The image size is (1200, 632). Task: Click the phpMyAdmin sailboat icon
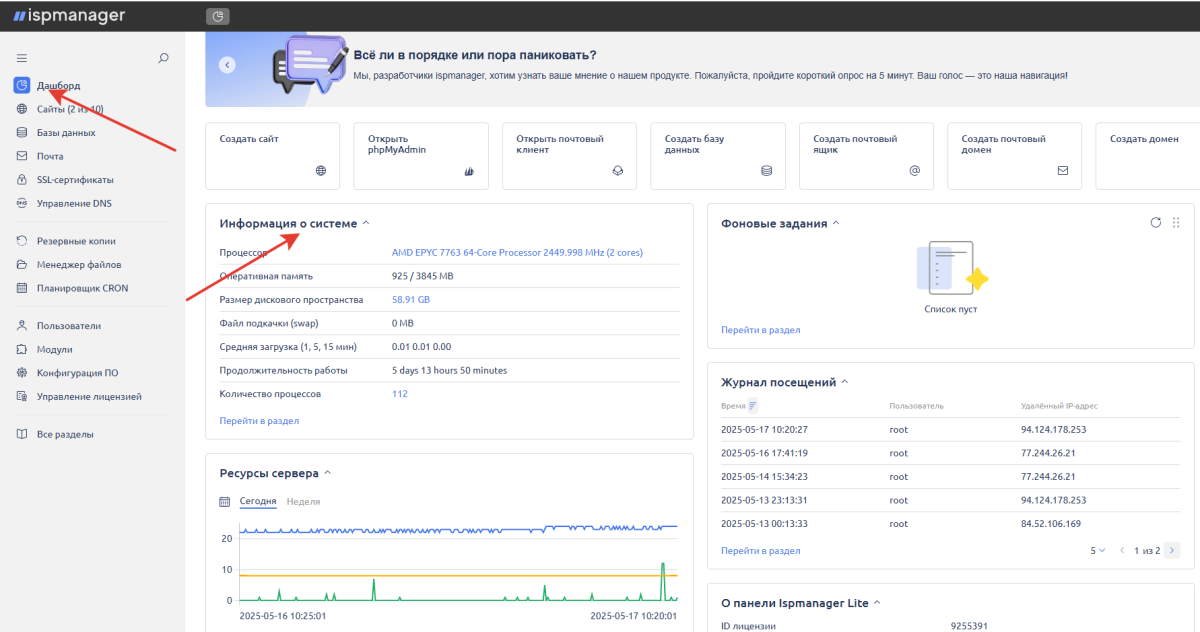pyautogui.click(x=469, y=171)
